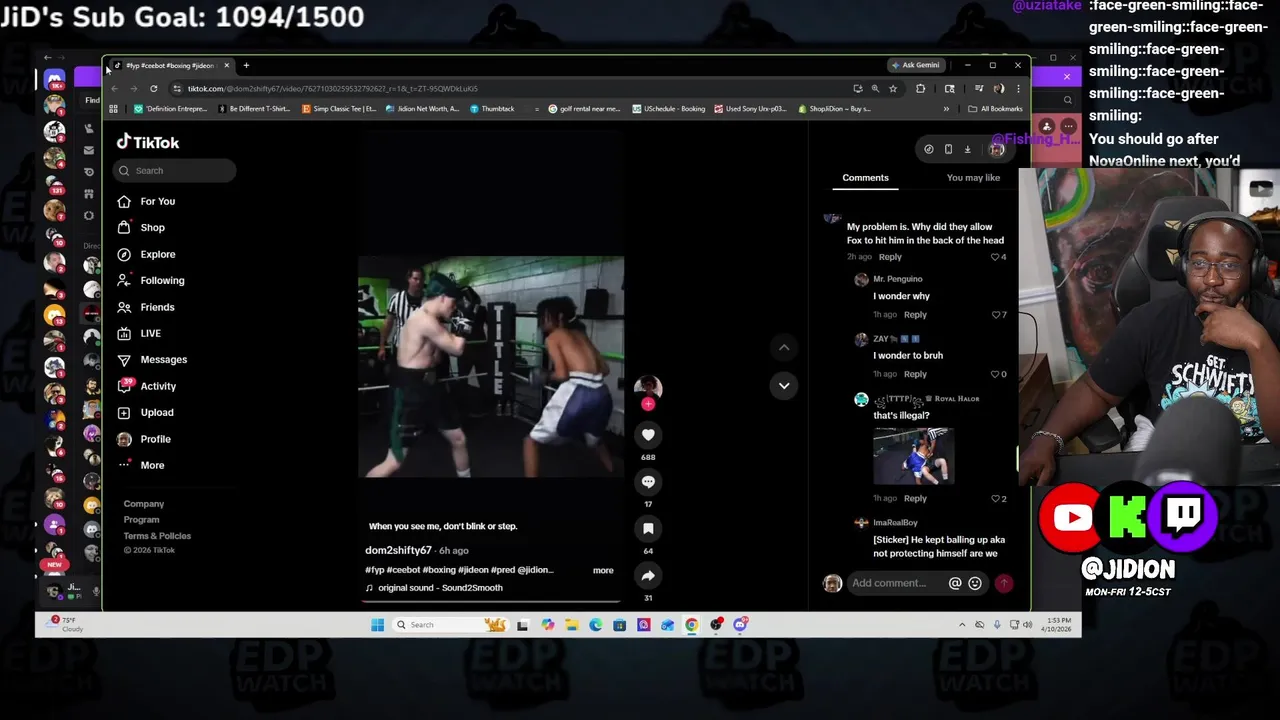1280x720 pixels.
Task: Open the Windows Start menu
Action: 377,625
